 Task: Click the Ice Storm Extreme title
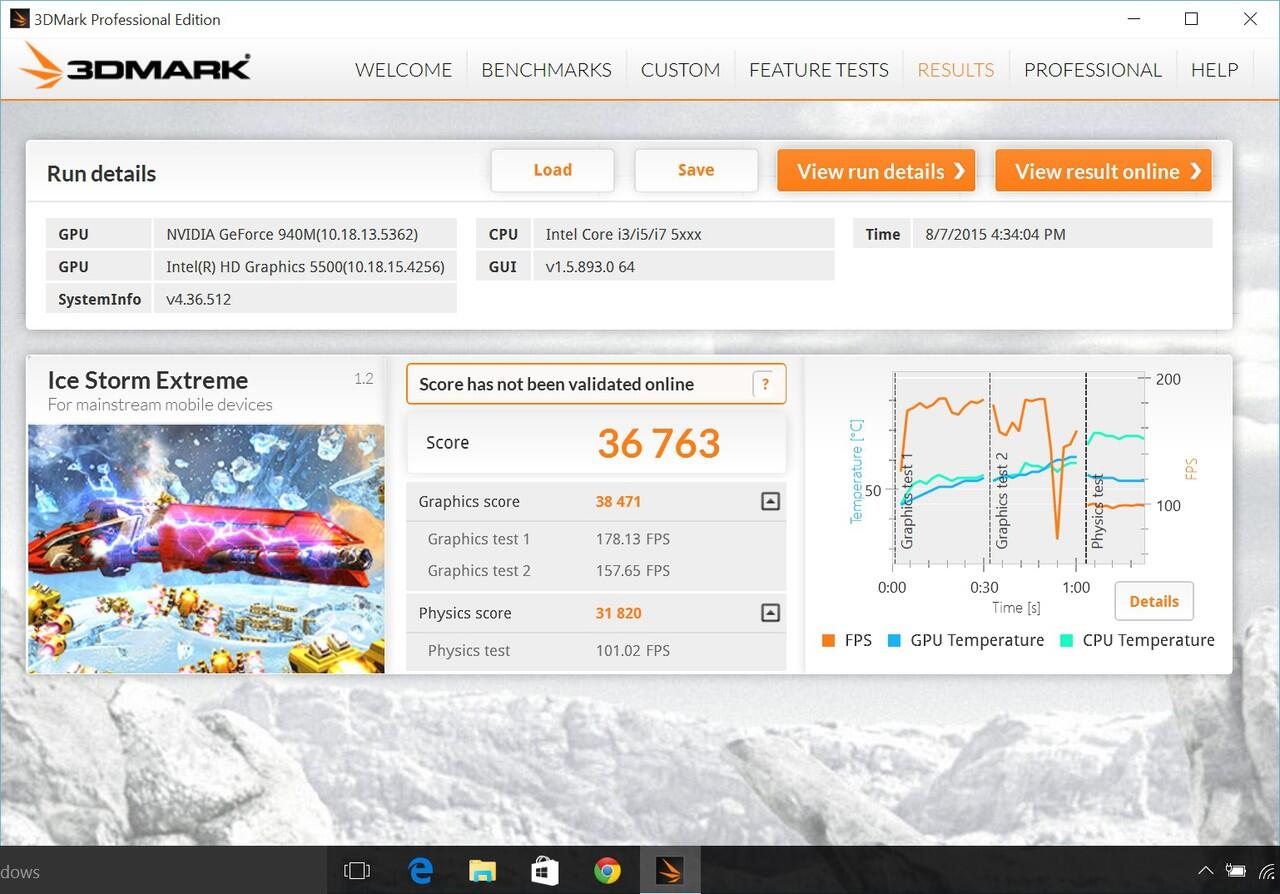[148, 380]
